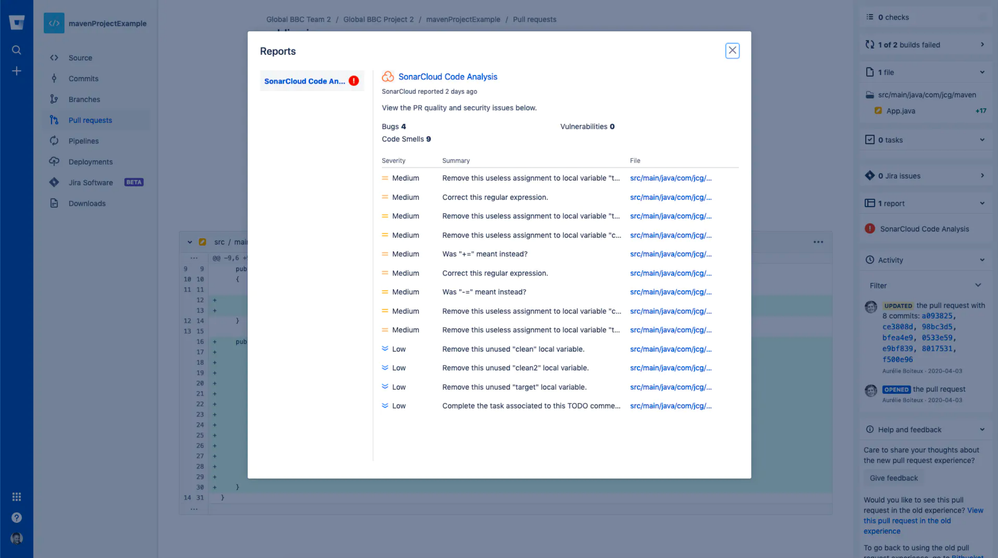
Task: Open file link for 'Was "+=" meant instead?'
Action: click(x=671, y=254)
